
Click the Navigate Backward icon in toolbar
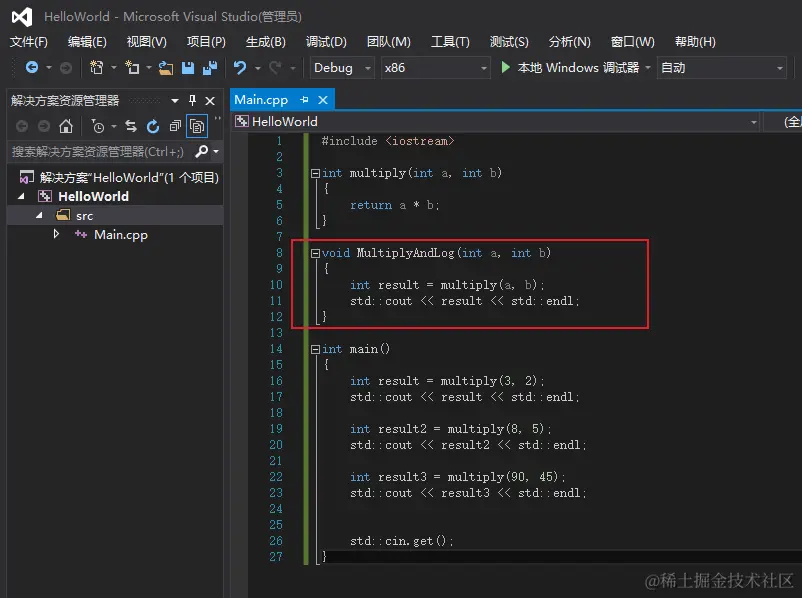click(32, 68)
